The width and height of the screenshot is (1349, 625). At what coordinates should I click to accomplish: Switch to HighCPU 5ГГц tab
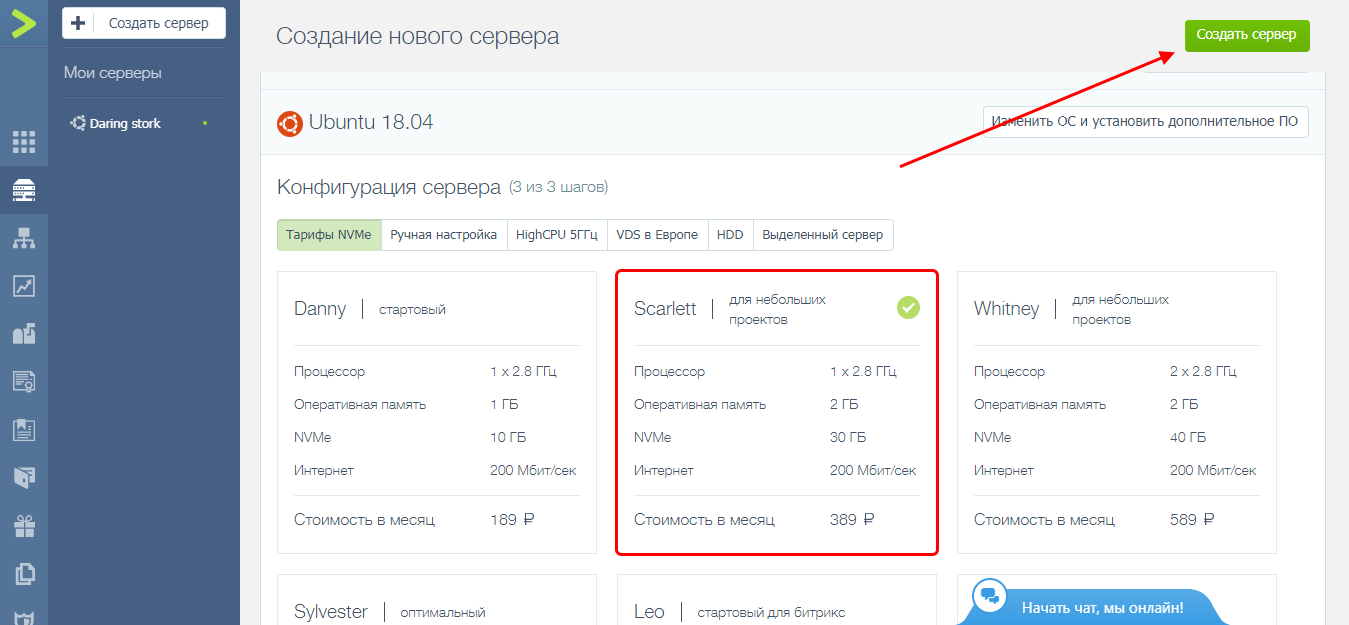pos(556,235)
